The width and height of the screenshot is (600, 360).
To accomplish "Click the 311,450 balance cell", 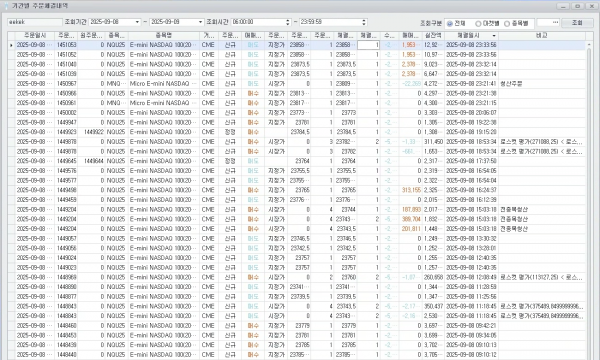I will coord(434,142).
